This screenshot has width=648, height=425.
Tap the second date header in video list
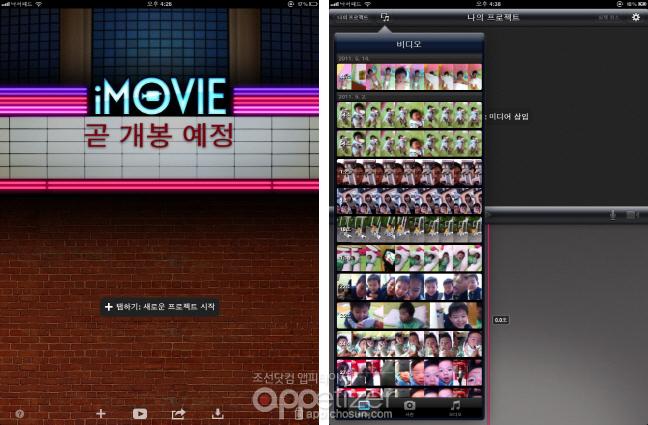352,97
